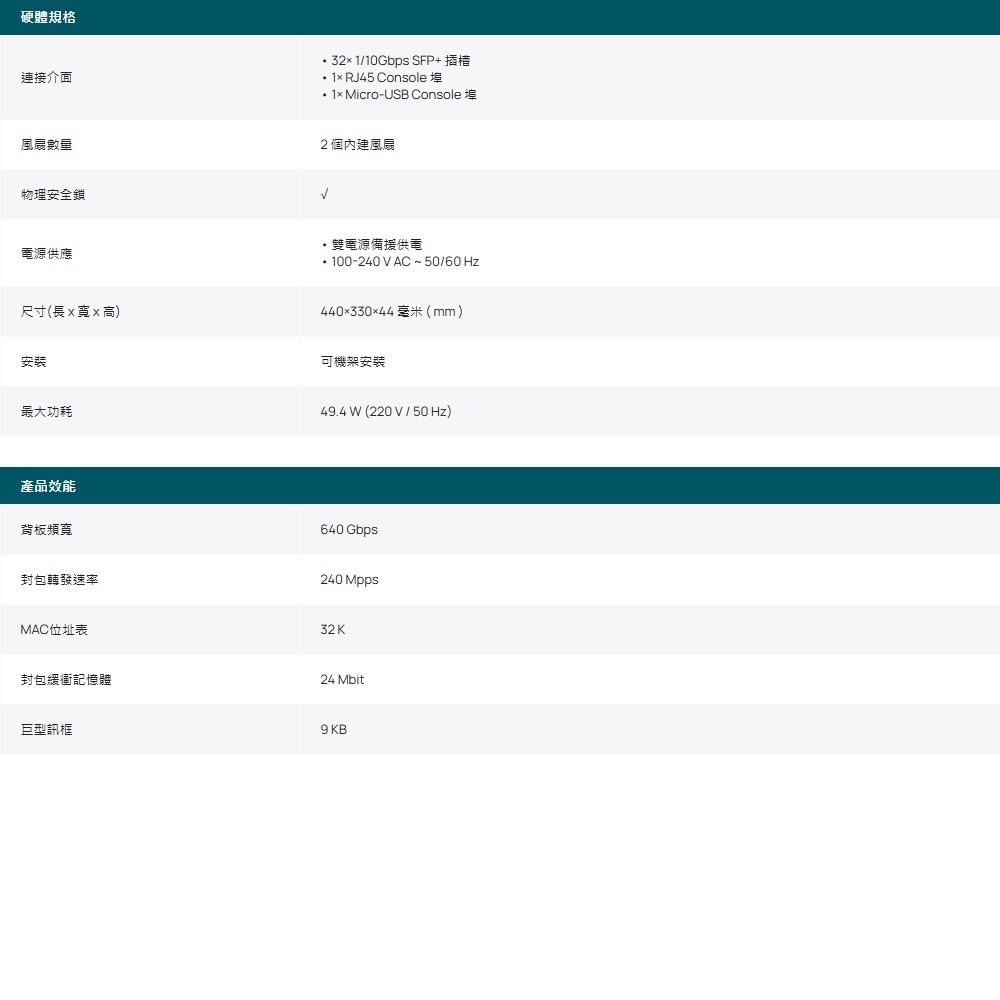Click the 32 K value

(x=333, y=629)
